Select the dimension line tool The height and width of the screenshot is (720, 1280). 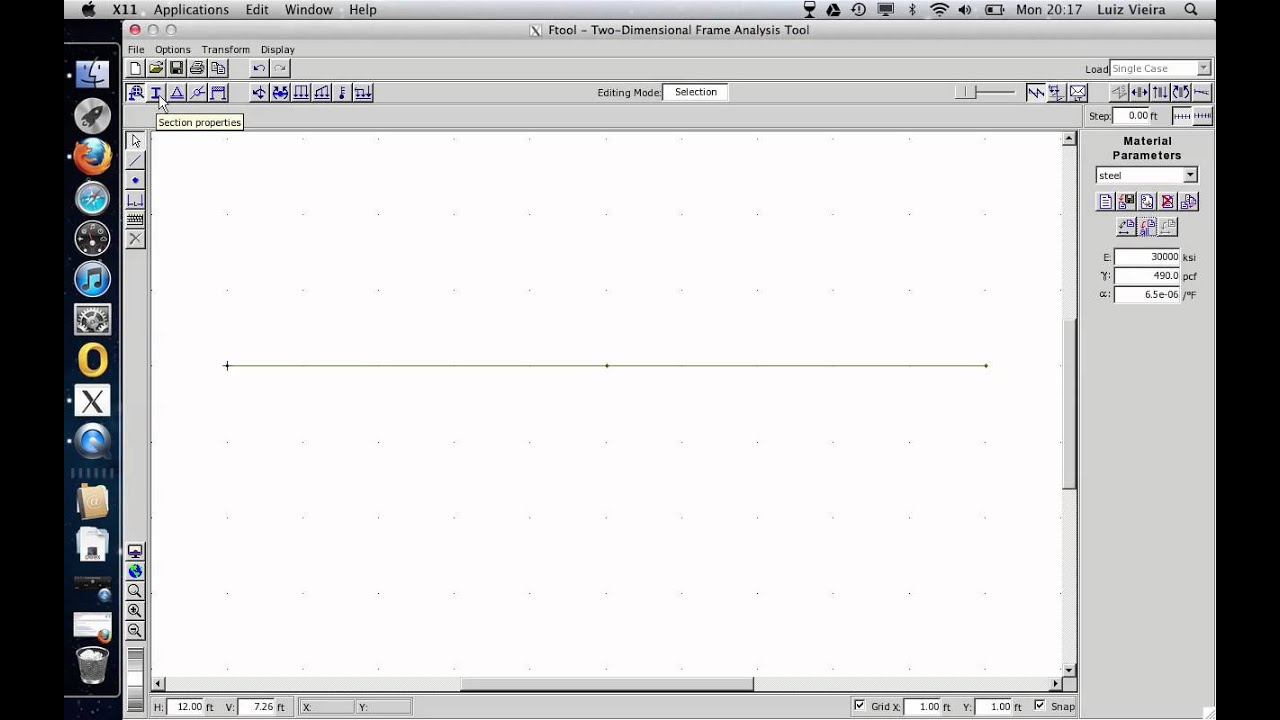(x=135, y=200)
